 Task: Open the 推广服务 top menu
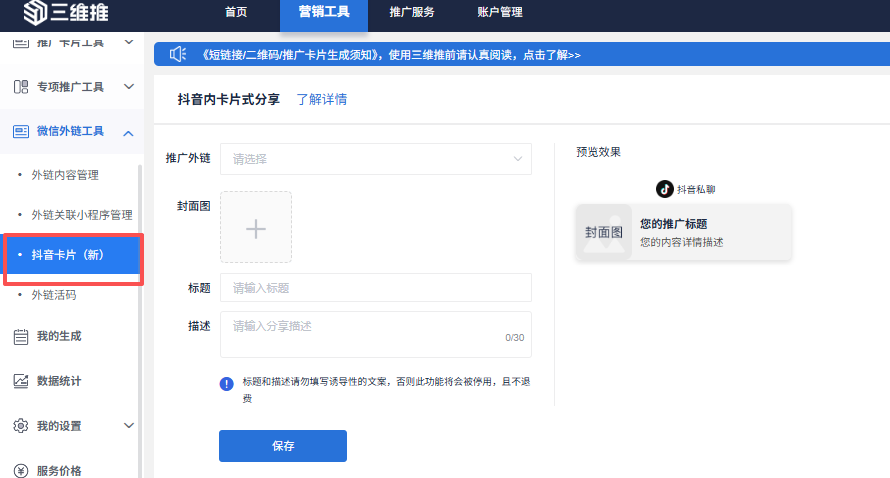click(410, 12)
